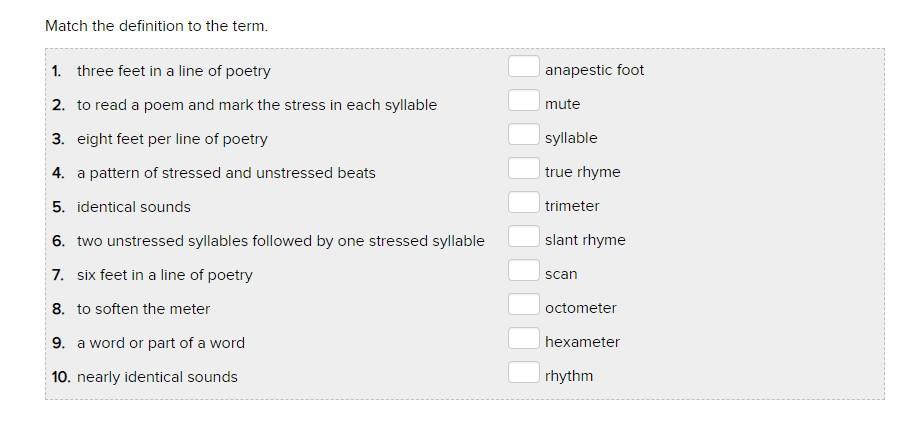Click the box beside true rhyme
Image resolution: width=914 pixels, height=429 pixels.
pos(523,169)
